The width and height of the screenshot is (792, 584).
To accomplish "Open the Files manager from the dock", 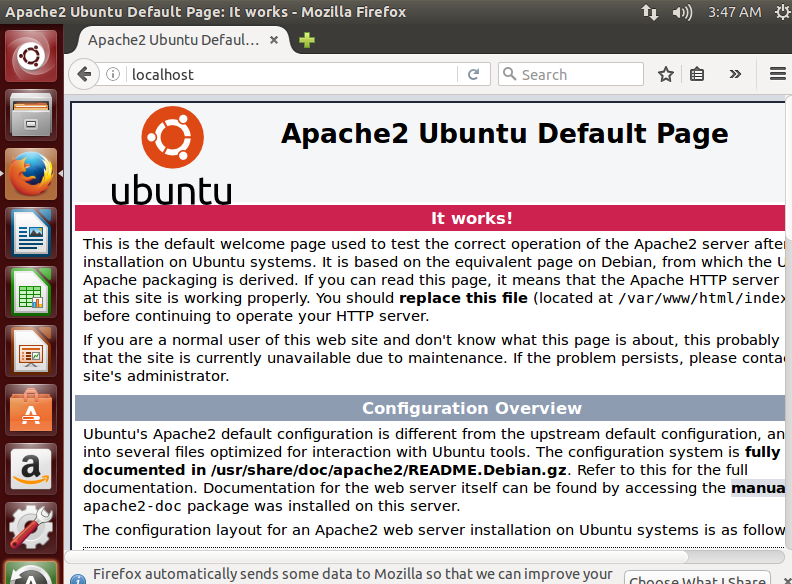I will (x=31, y=115).
